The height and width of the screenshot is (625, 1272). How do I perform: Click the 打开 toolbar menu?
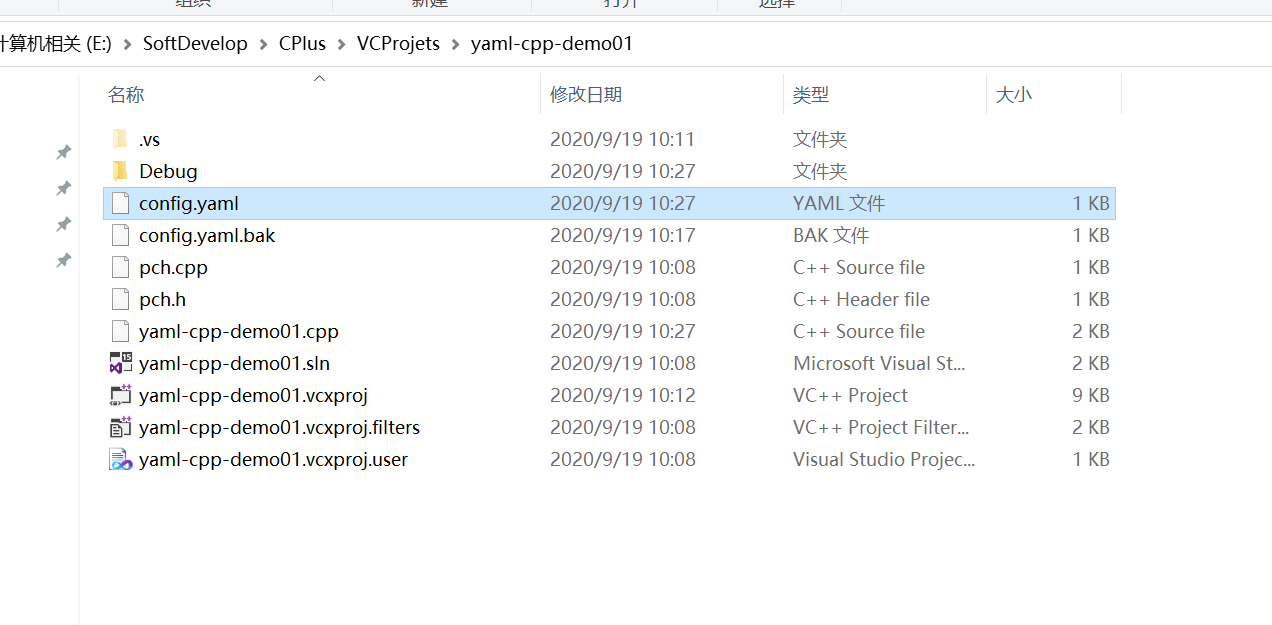(x=619, y=4)
